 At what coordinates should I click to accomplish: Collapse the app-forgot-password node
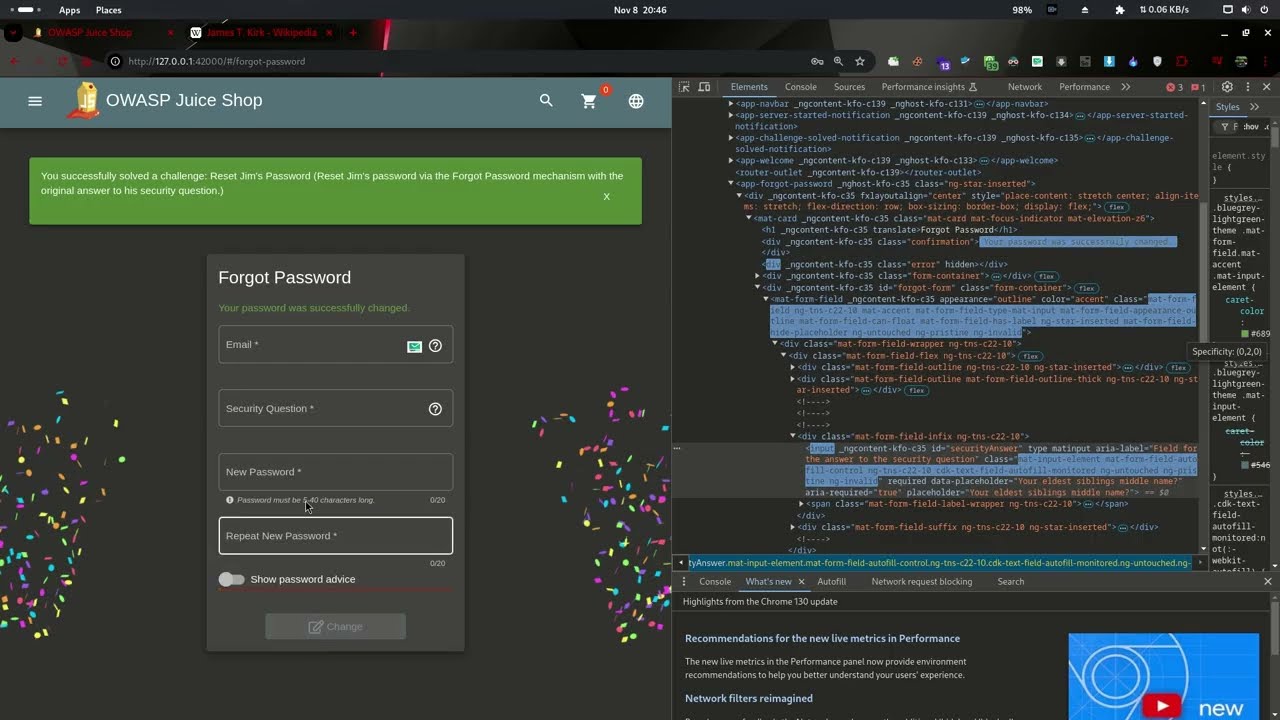731,184
